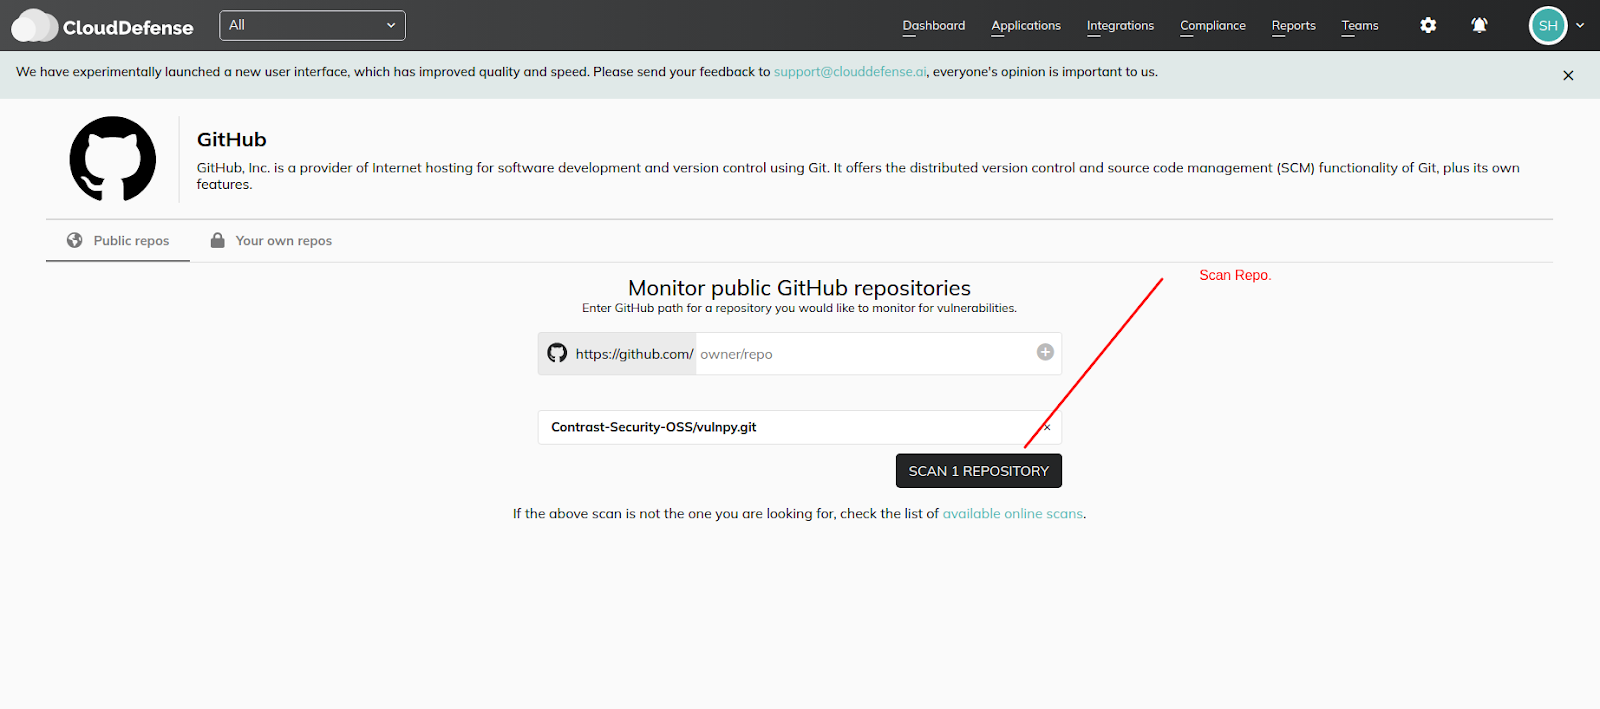Click the support@clouddefense.ai email link
Image resolution: width=1600 pixels, height=709 pixels.
[x=850, y=72]
